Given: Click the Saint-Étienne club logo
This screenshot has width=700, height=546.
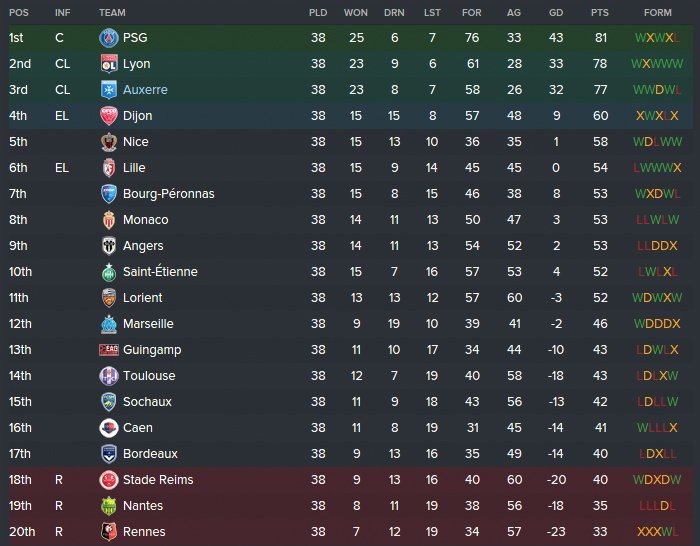Looking at the screenshot, I should click(108, 272).
